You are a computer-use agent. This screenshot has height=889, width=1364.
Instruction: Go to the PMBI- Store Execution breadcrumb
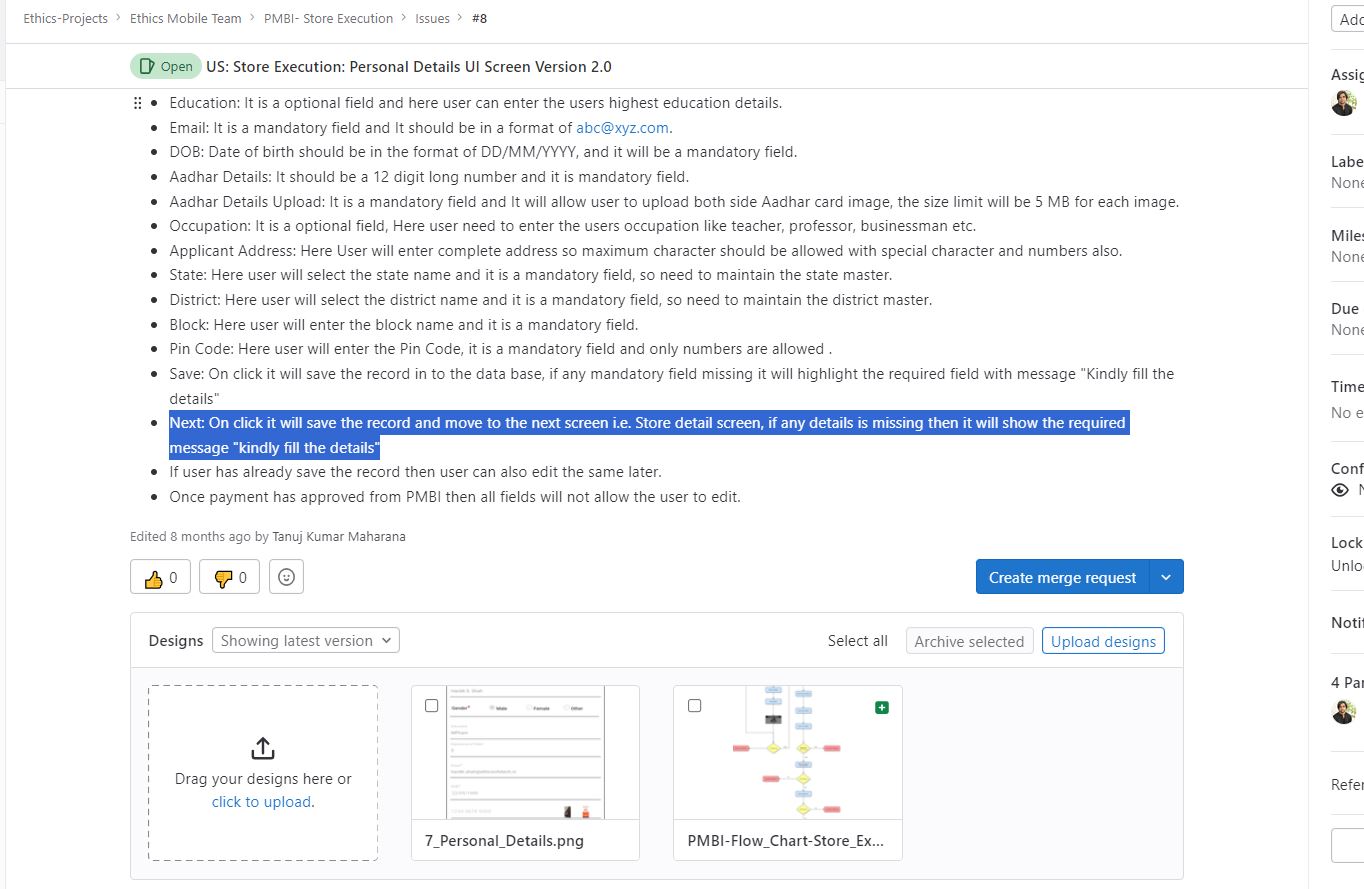point(328,18)
